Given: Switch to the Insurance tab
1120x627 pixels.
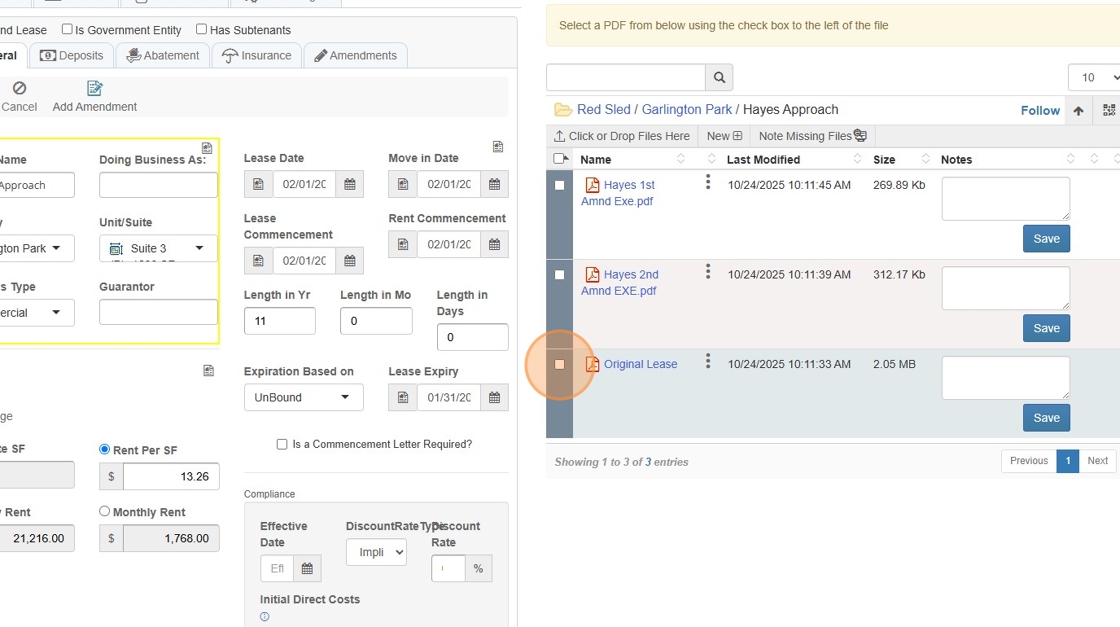Looking at the screenshot, I should [258, 56].
